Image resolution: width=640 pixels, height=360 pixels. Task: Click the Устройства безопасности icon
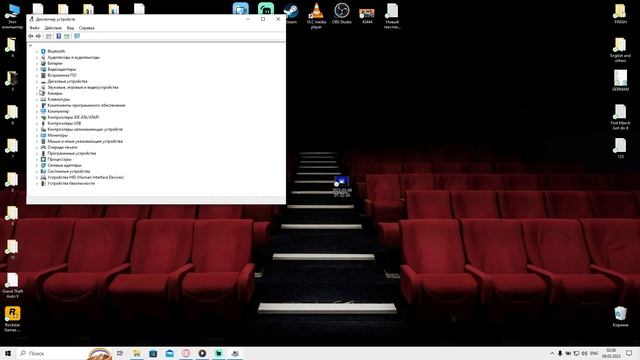tap(43, 183)
